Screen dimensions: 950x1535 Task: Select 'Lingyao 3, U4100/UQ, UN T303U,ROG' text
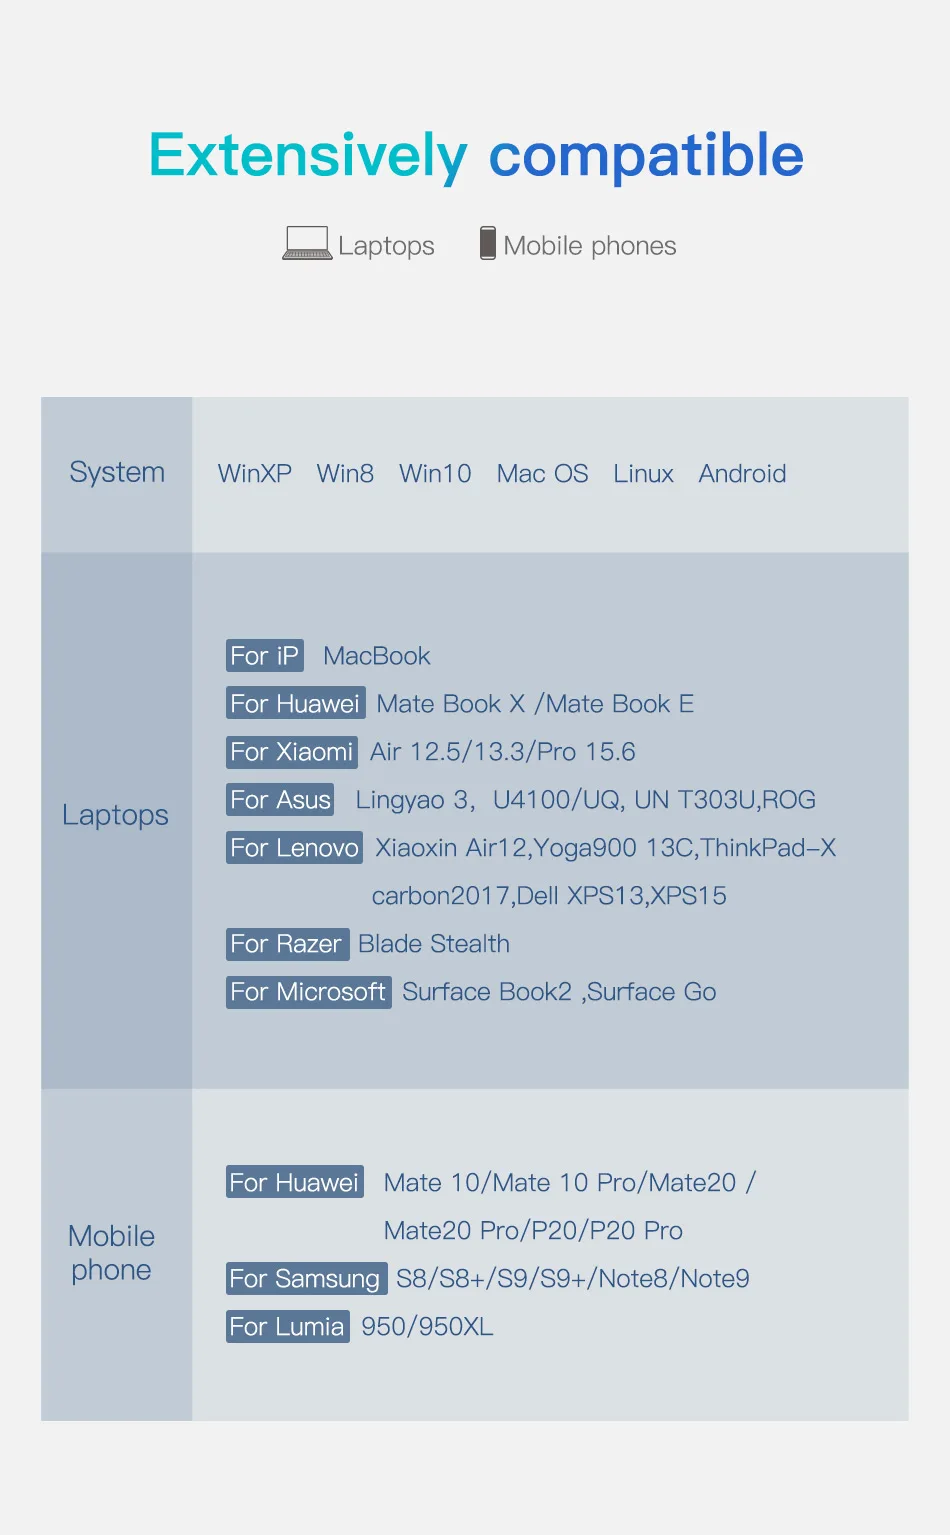pos(586,800)
